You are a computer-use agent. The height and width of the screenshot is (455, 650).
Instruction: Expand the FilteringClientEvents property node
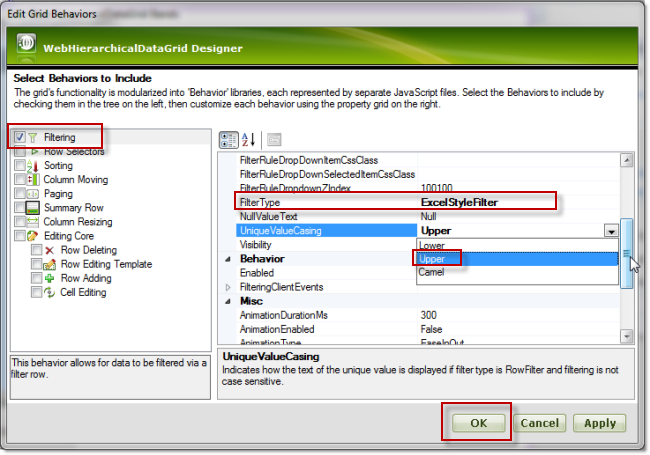click(227, 287)
